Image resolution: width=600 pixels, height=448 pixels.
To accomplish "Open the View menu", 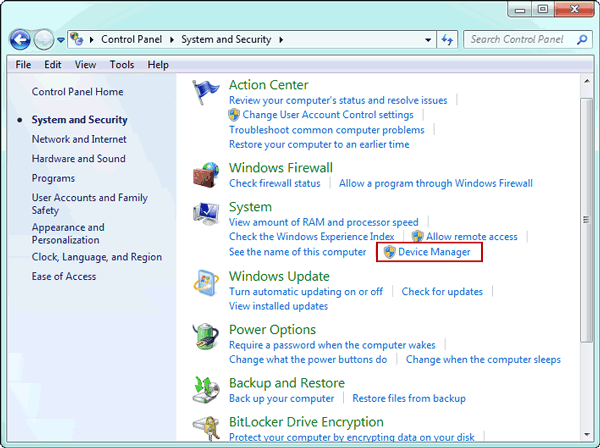I will click(x=85, y=65).
